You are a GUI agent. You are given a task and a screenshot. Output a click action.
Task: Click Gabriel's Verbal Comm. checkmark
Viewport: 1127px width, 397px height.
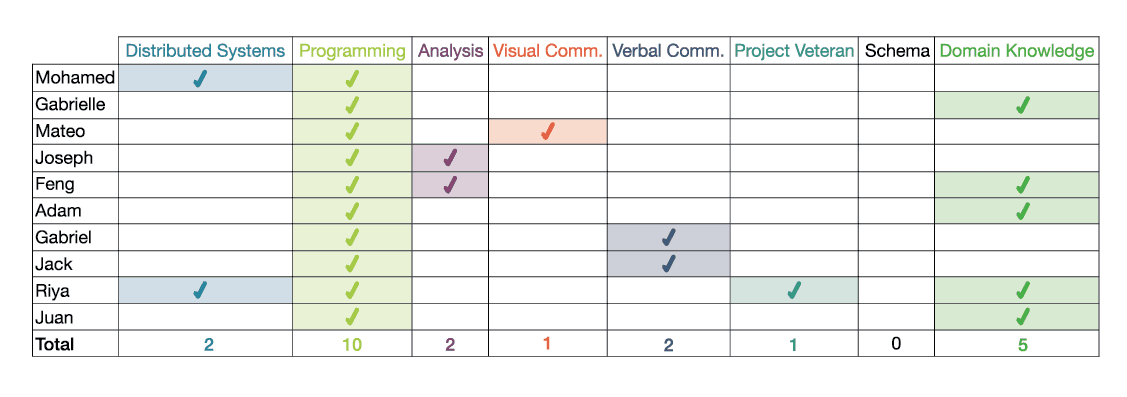669,237
